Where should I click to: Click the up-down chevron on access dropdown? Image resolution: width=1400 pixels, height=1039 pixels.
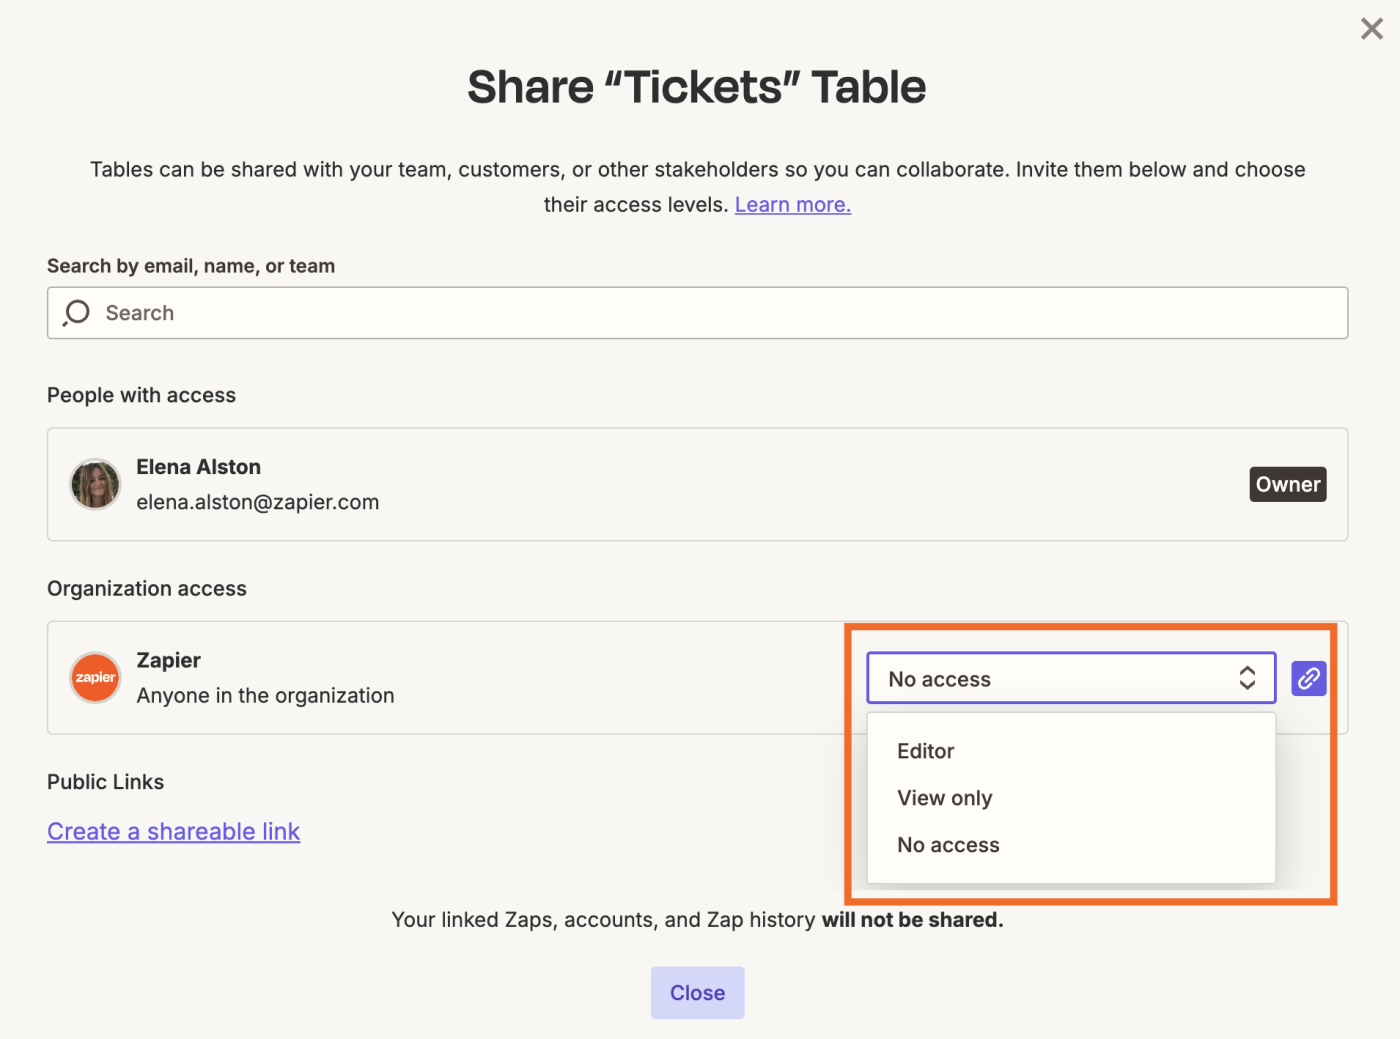coord(1247,678)
